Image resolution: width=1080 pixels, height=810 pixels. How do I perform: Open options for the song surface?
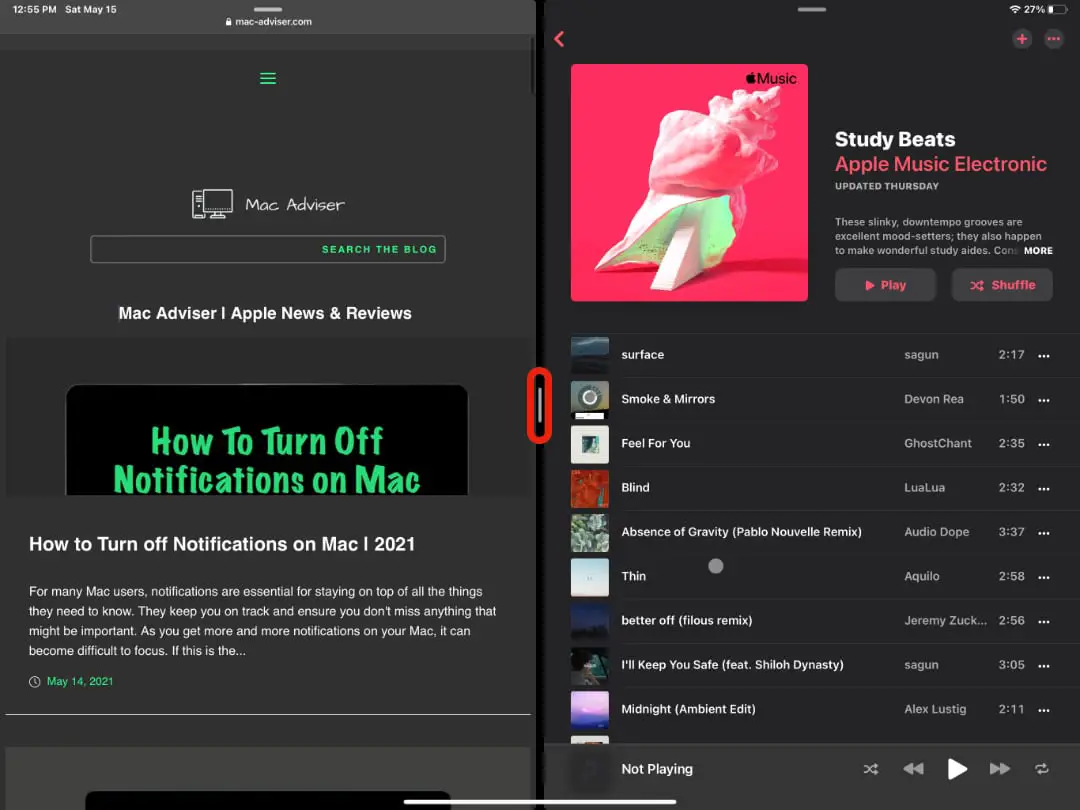click(x=1044, y=356)
